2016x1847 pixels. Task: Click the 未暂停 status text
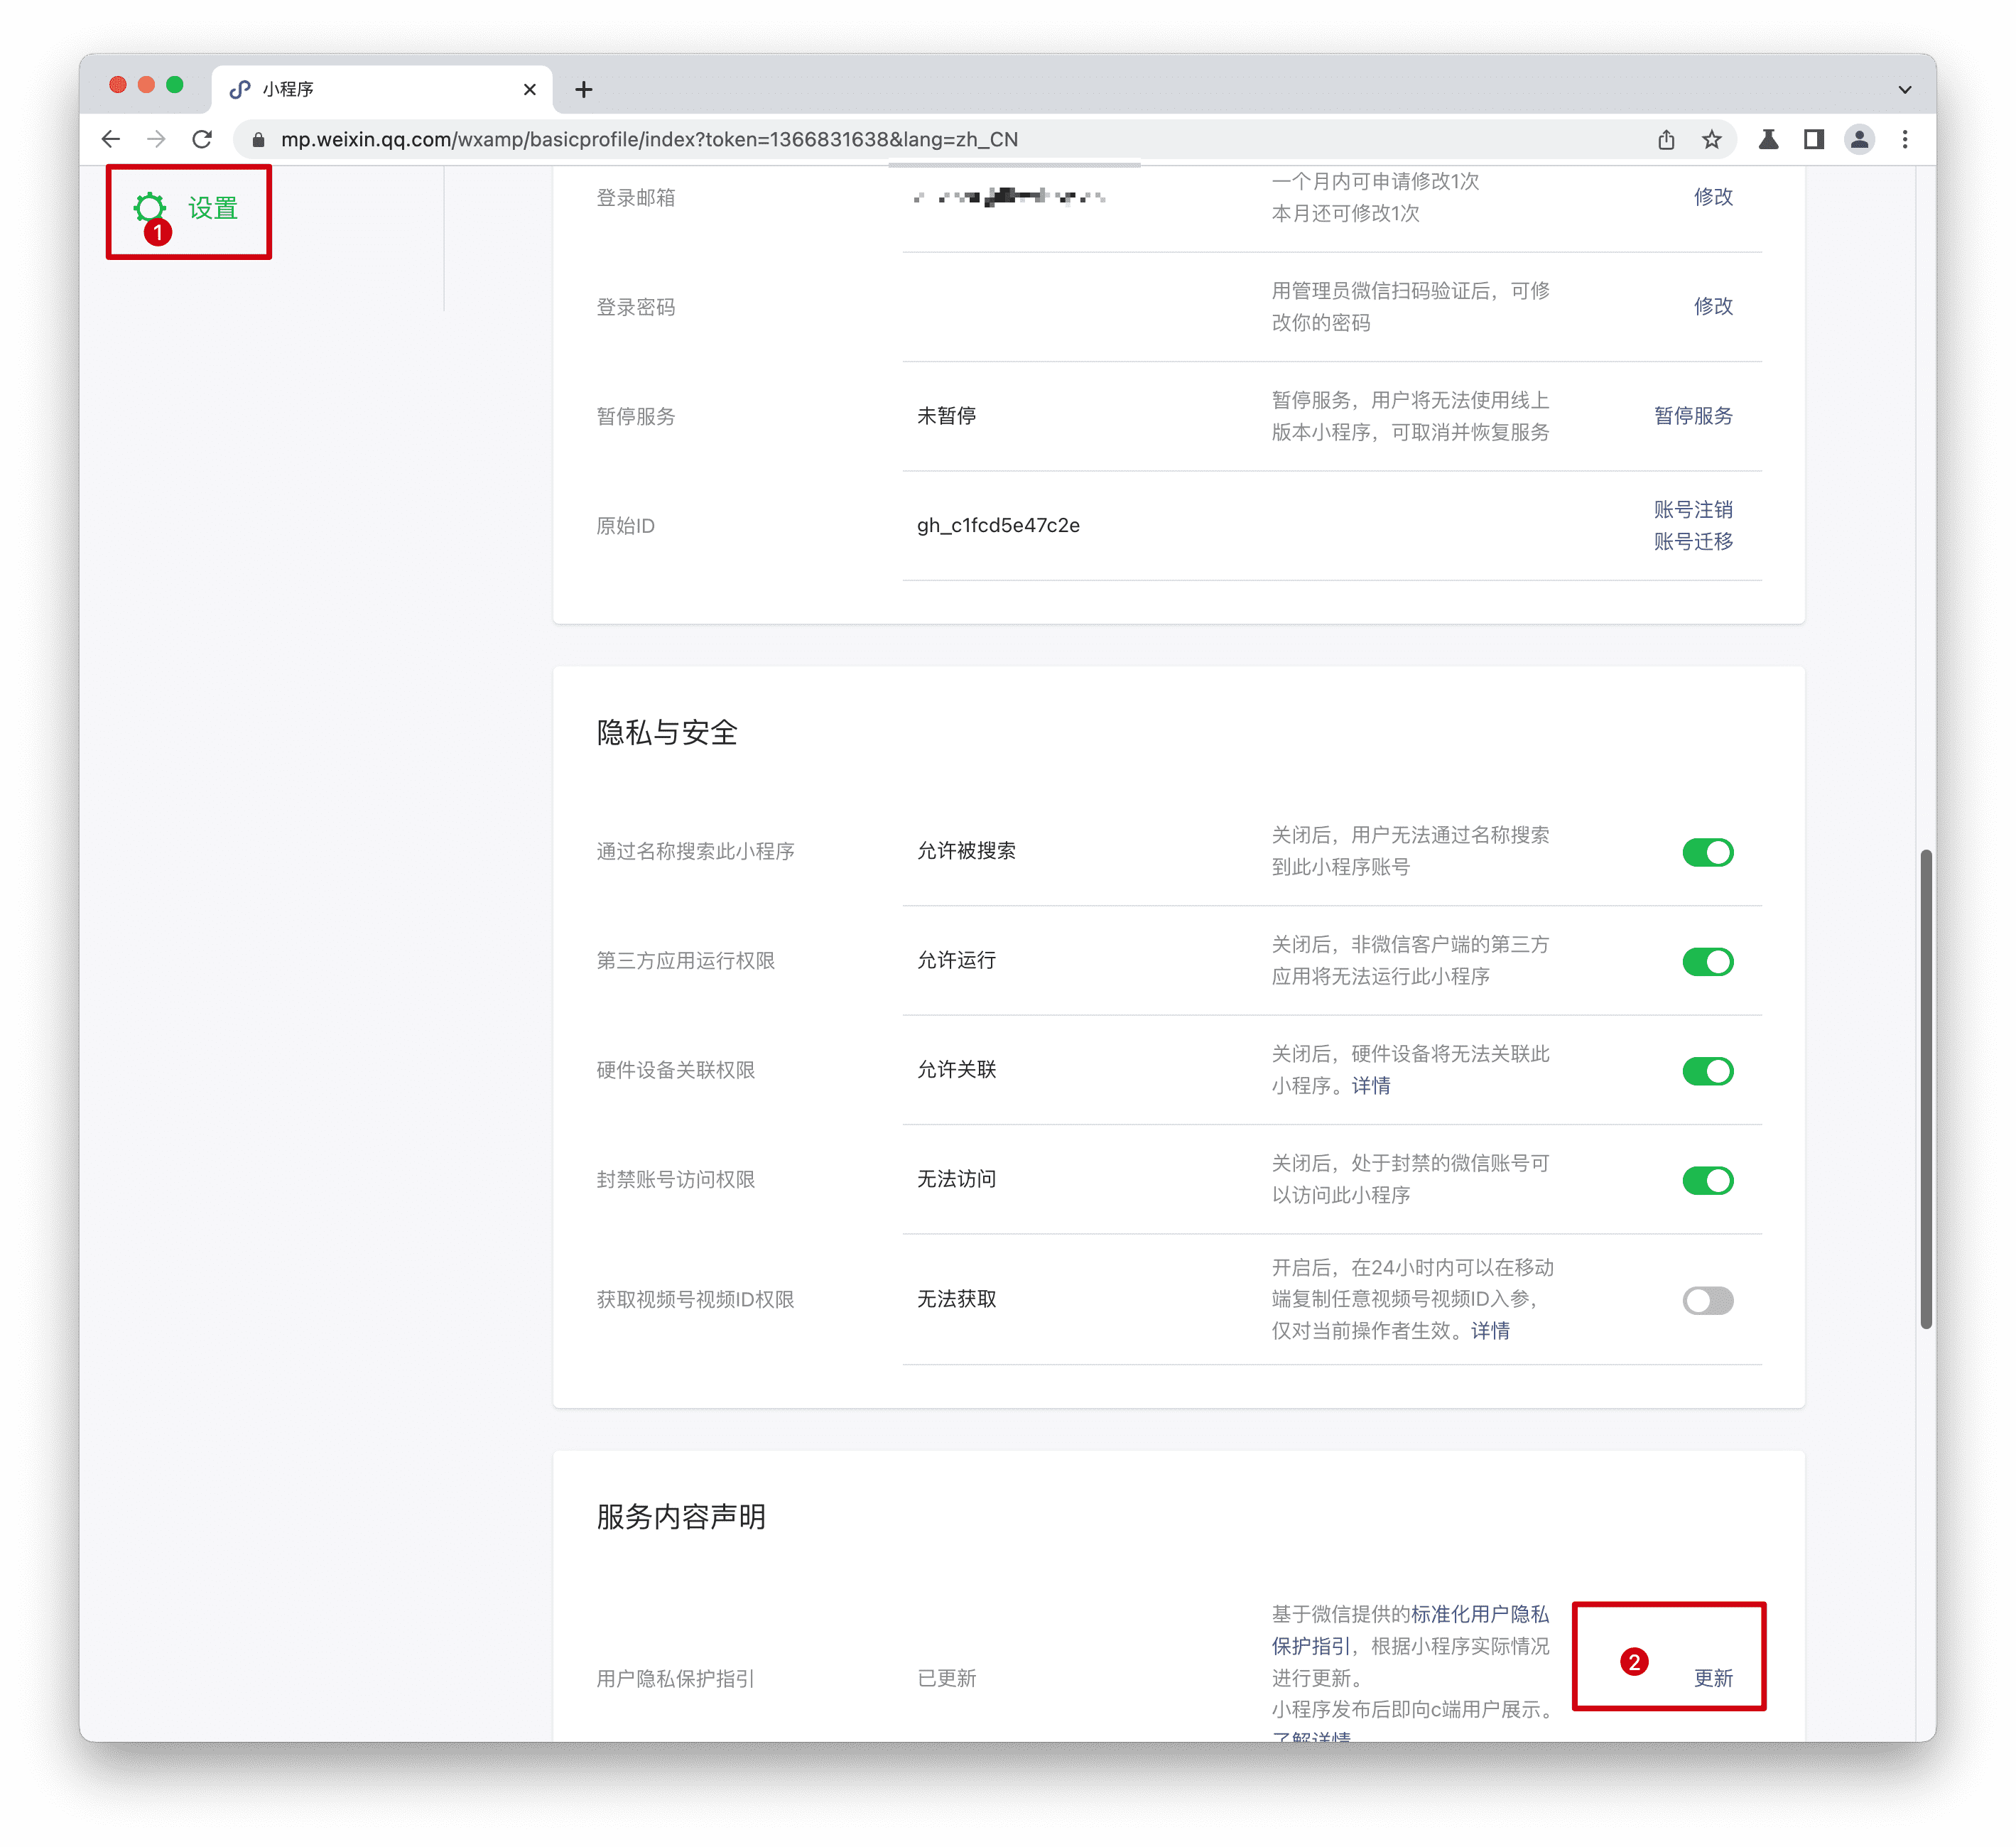pyautogui.click(x=946, y=416)
